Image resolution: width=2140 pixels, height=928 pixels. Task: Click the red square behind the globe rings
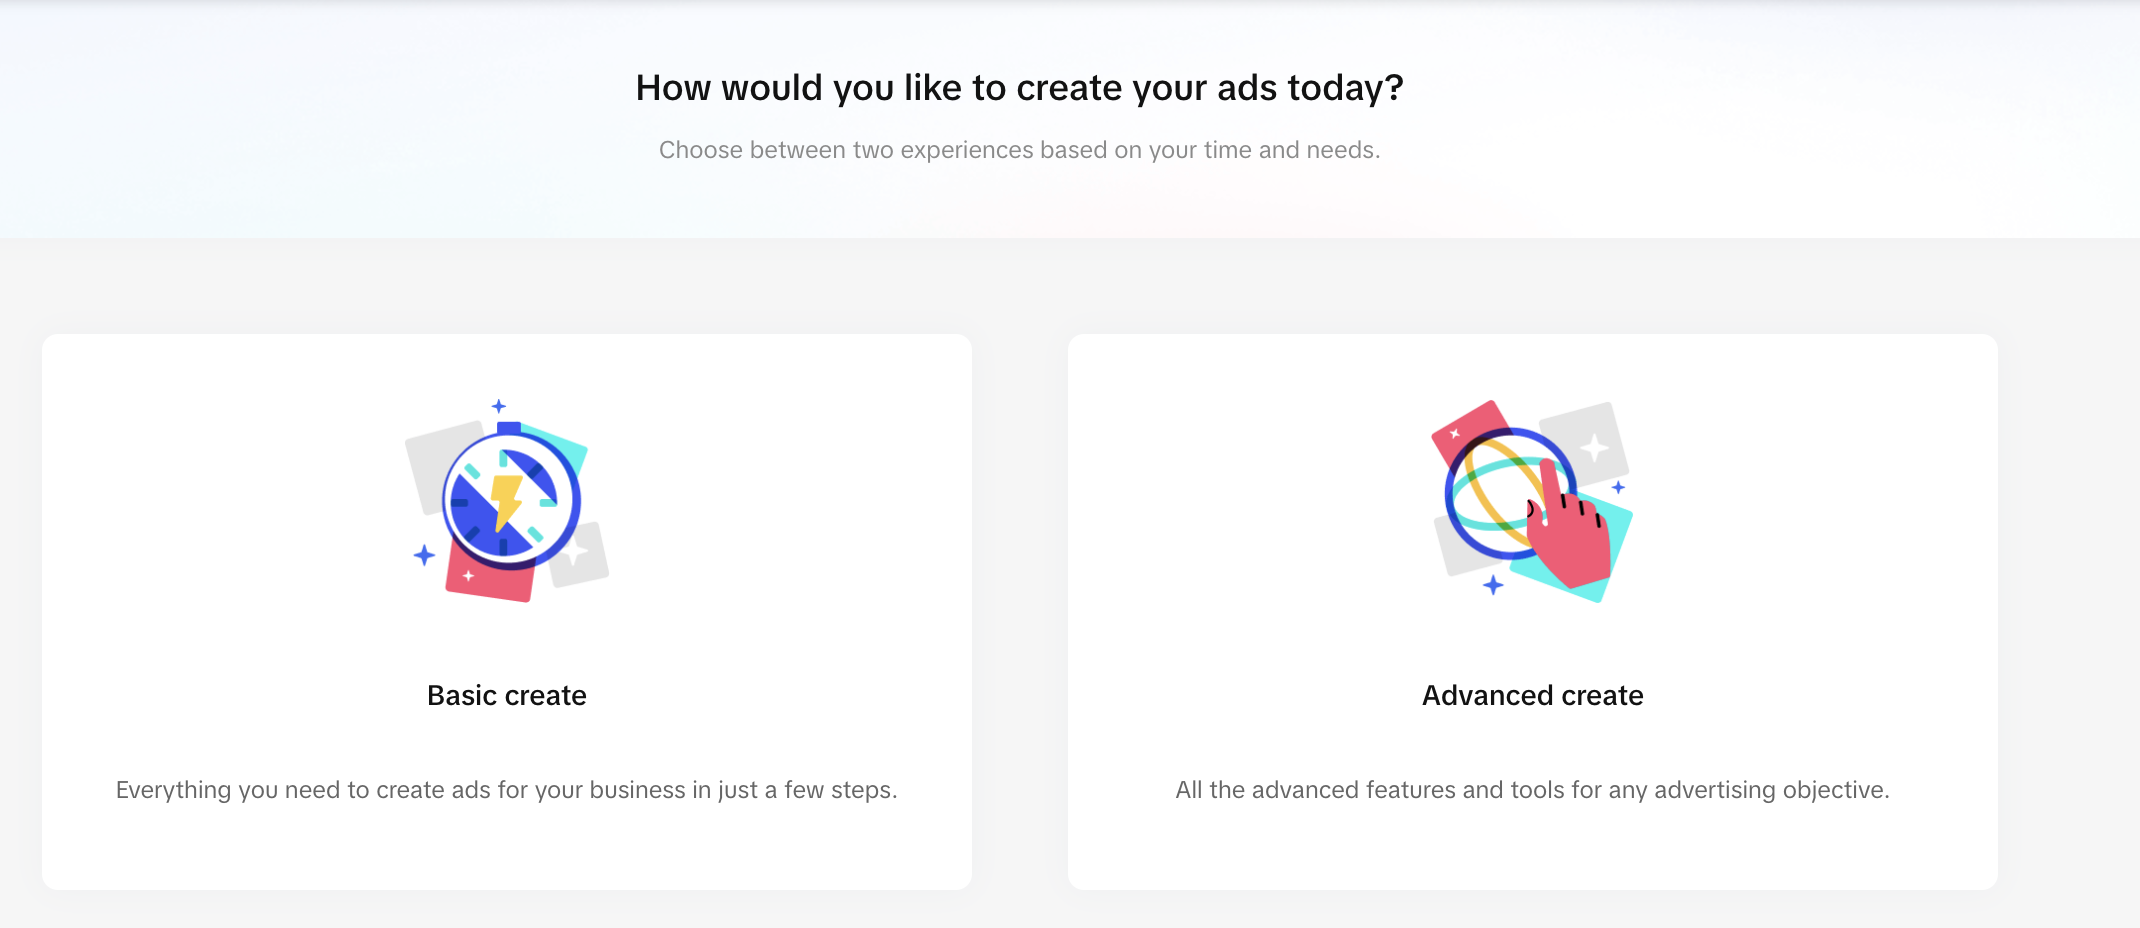tap(1462, 427)
